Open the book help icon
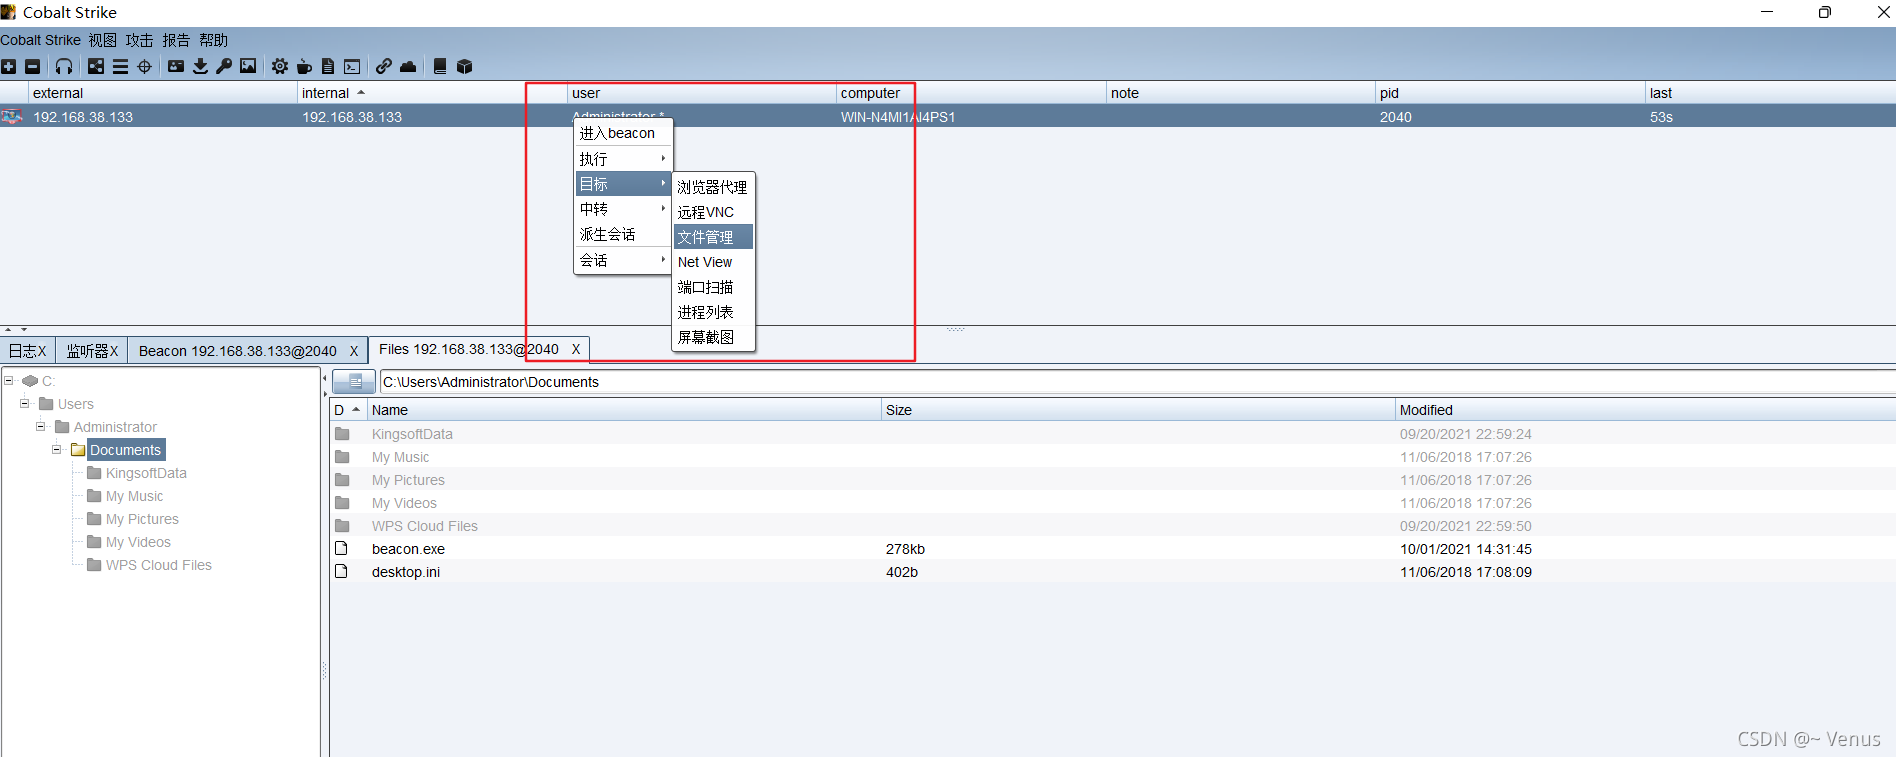Image resolution: width=1896 pixels, height=757 pixels. 440,66
